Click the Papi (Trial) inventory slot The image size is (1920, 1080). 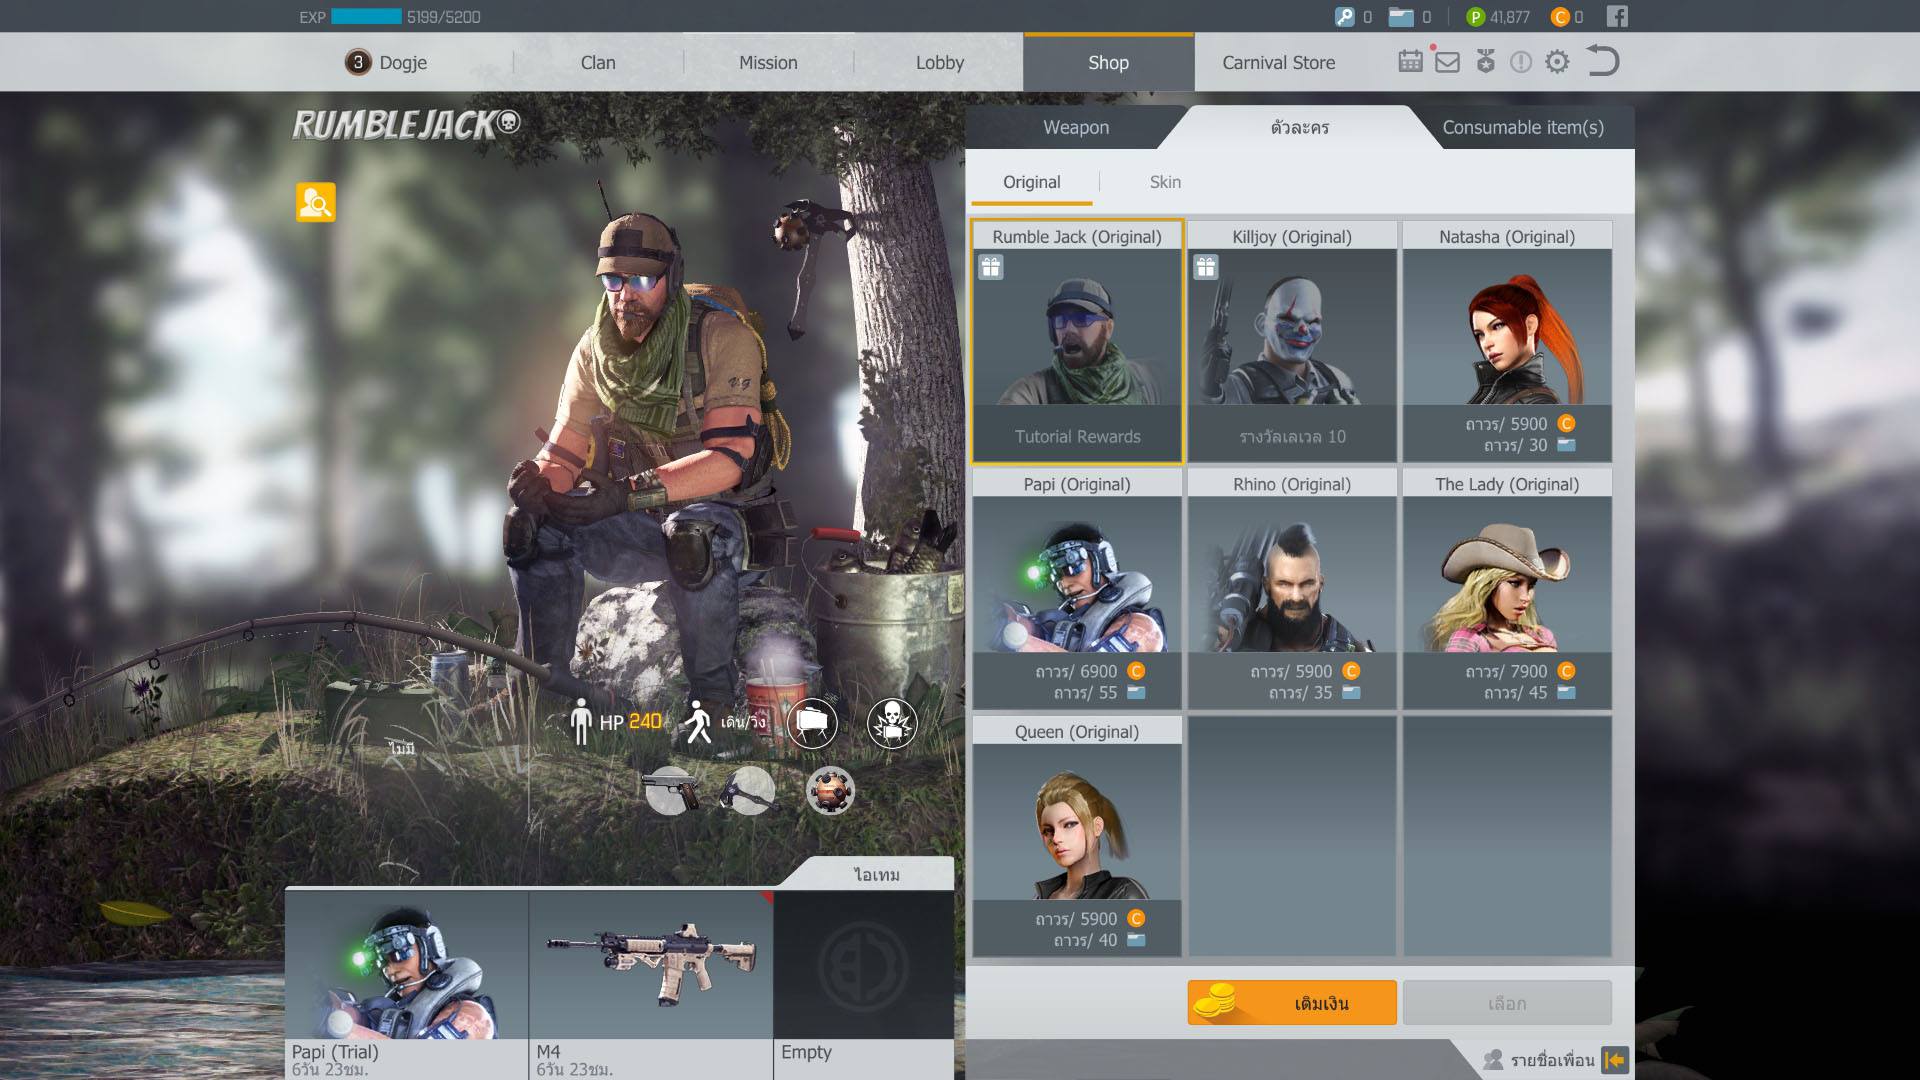point(407,985)
